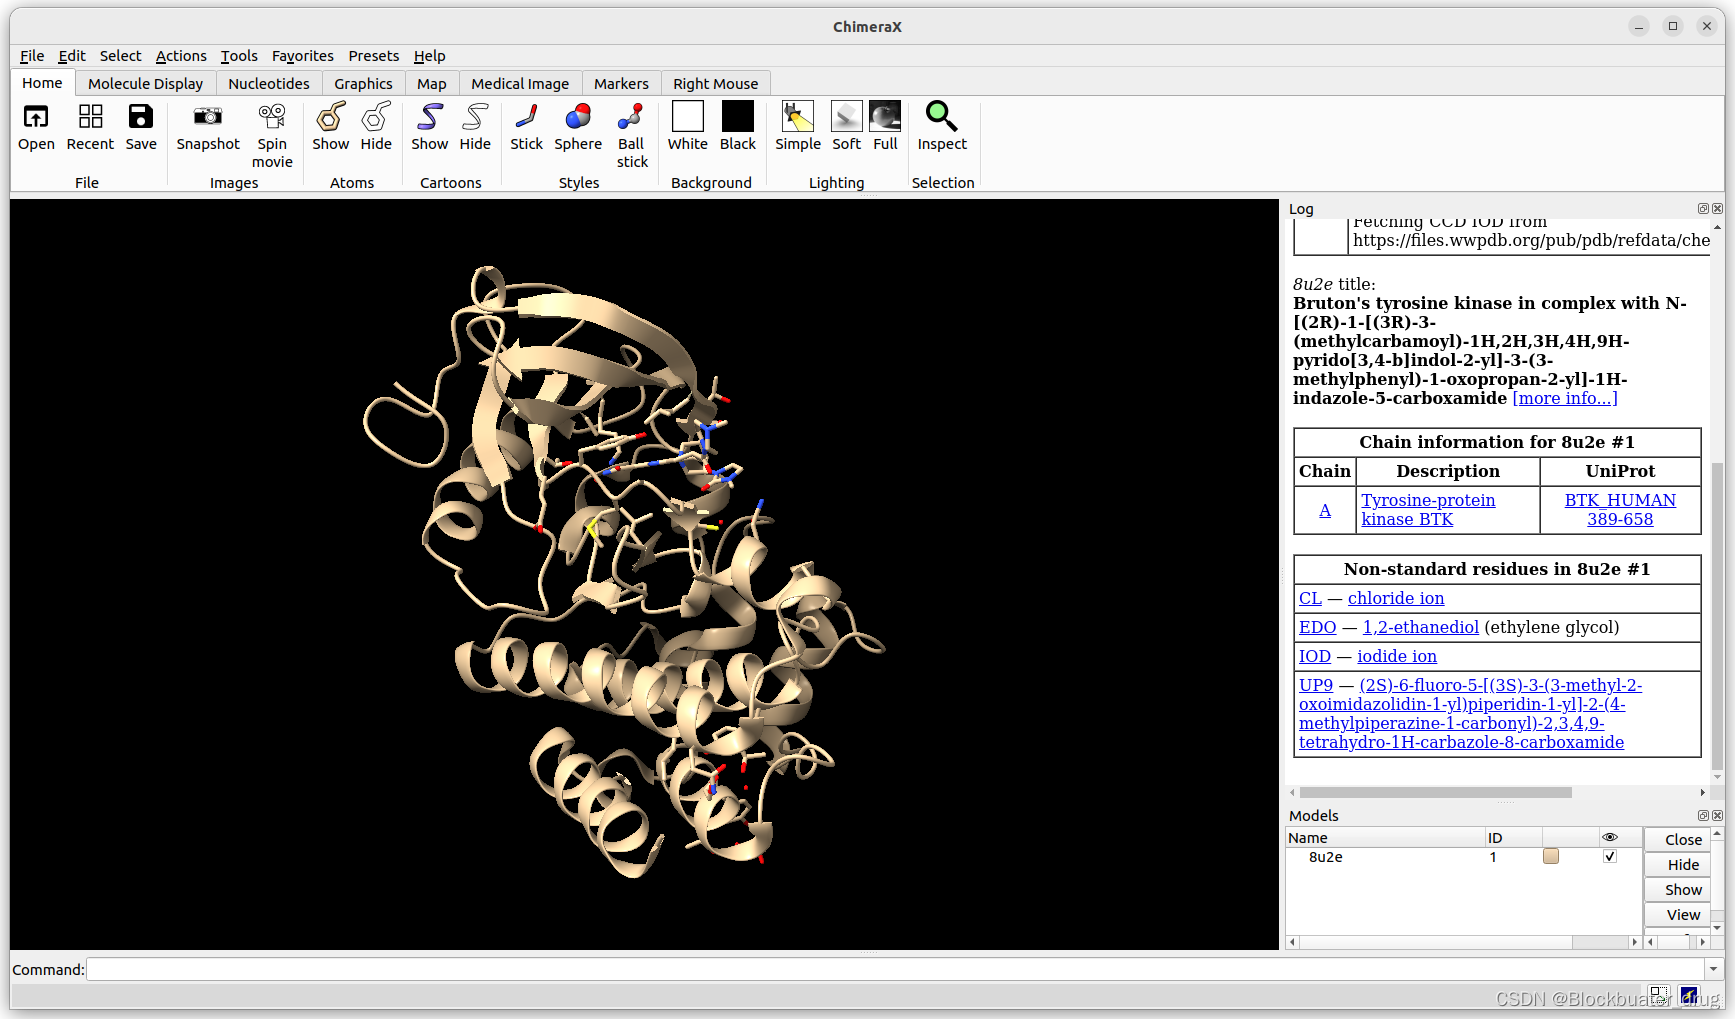
Task: Open the Tyrosine-protein kinase BTK link
Action: pyautogui.click(x=1428, y=510)
